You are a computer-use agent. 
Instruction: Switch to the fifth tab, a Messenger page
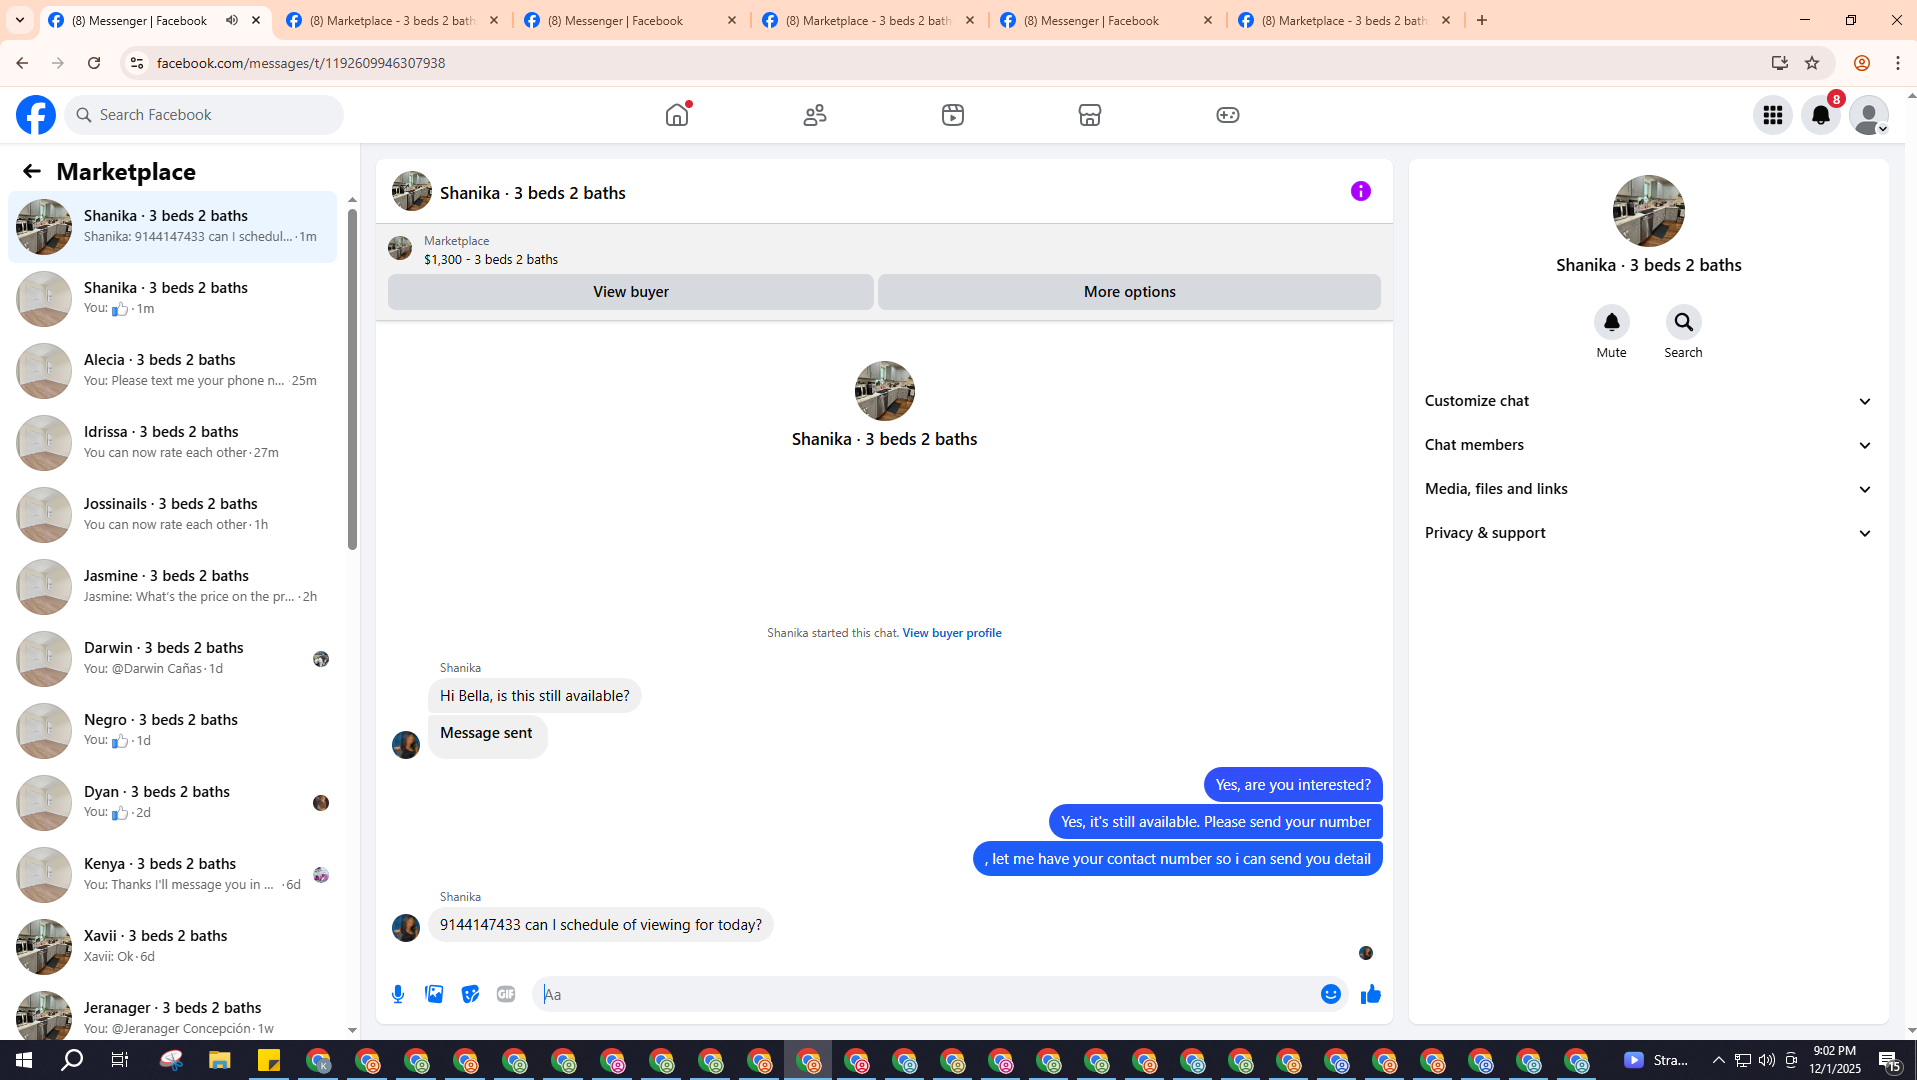[x=1107, y=20]
